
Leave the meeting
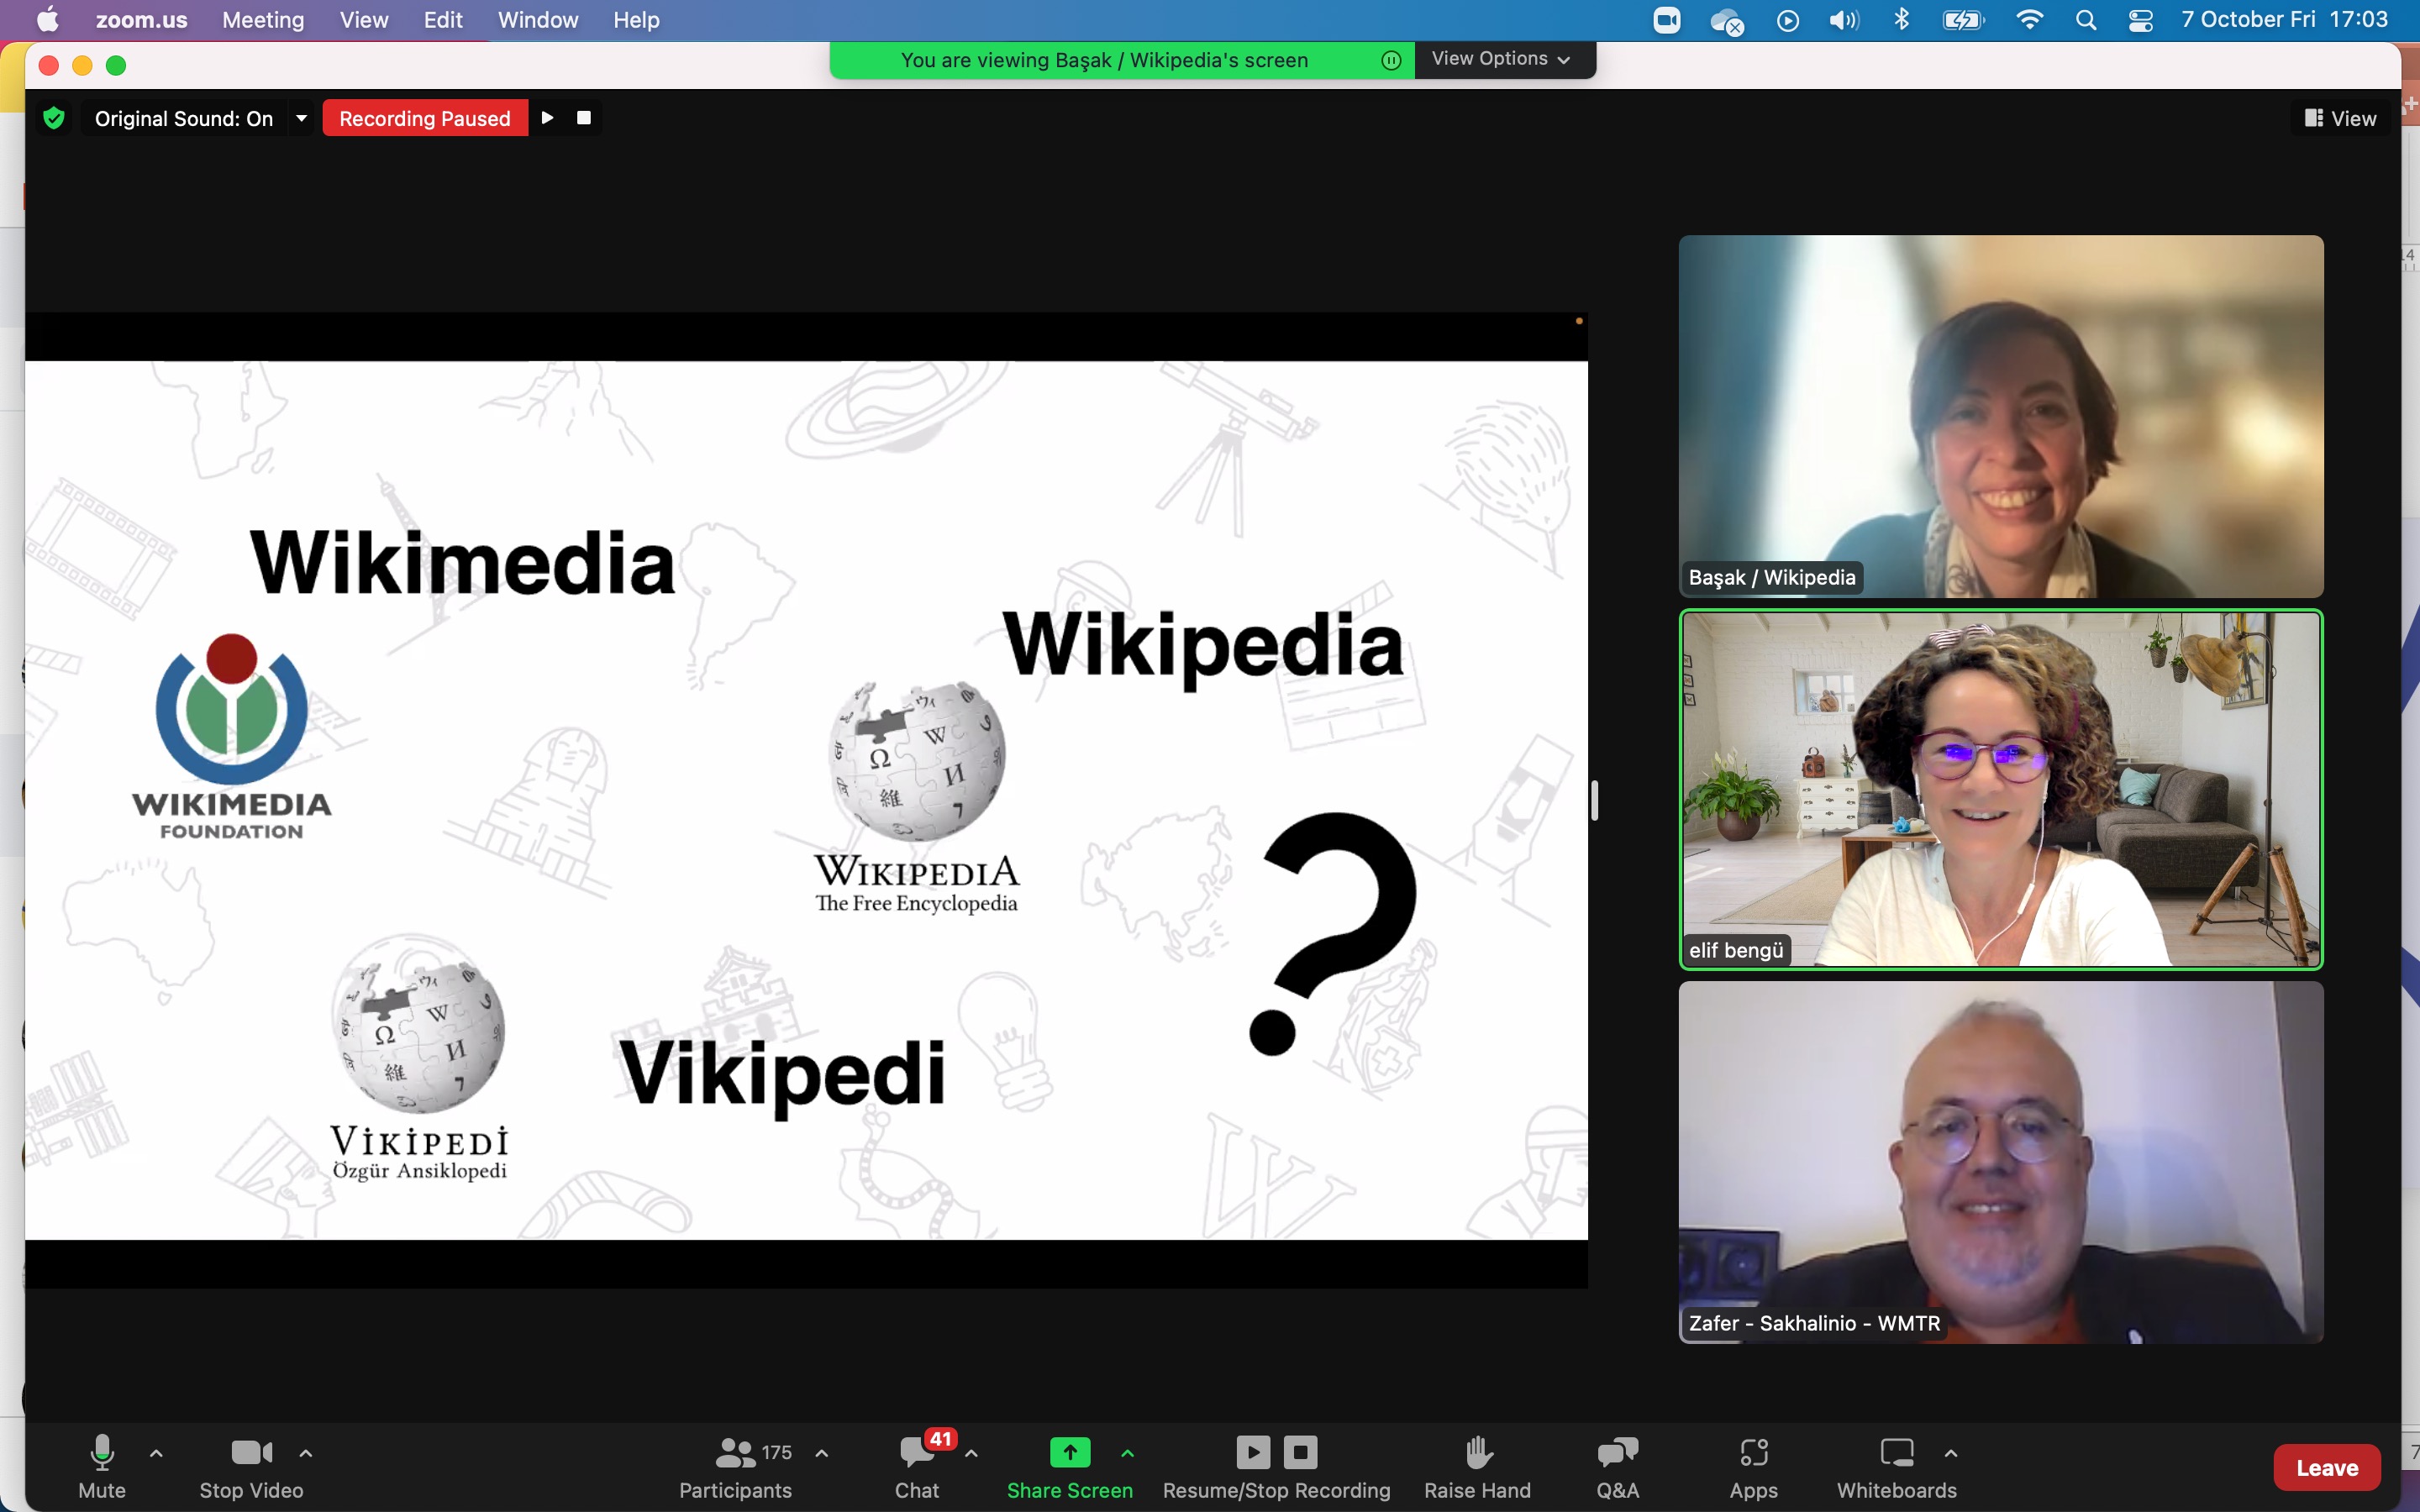pyautogui.click(x=2326, y=1467)
